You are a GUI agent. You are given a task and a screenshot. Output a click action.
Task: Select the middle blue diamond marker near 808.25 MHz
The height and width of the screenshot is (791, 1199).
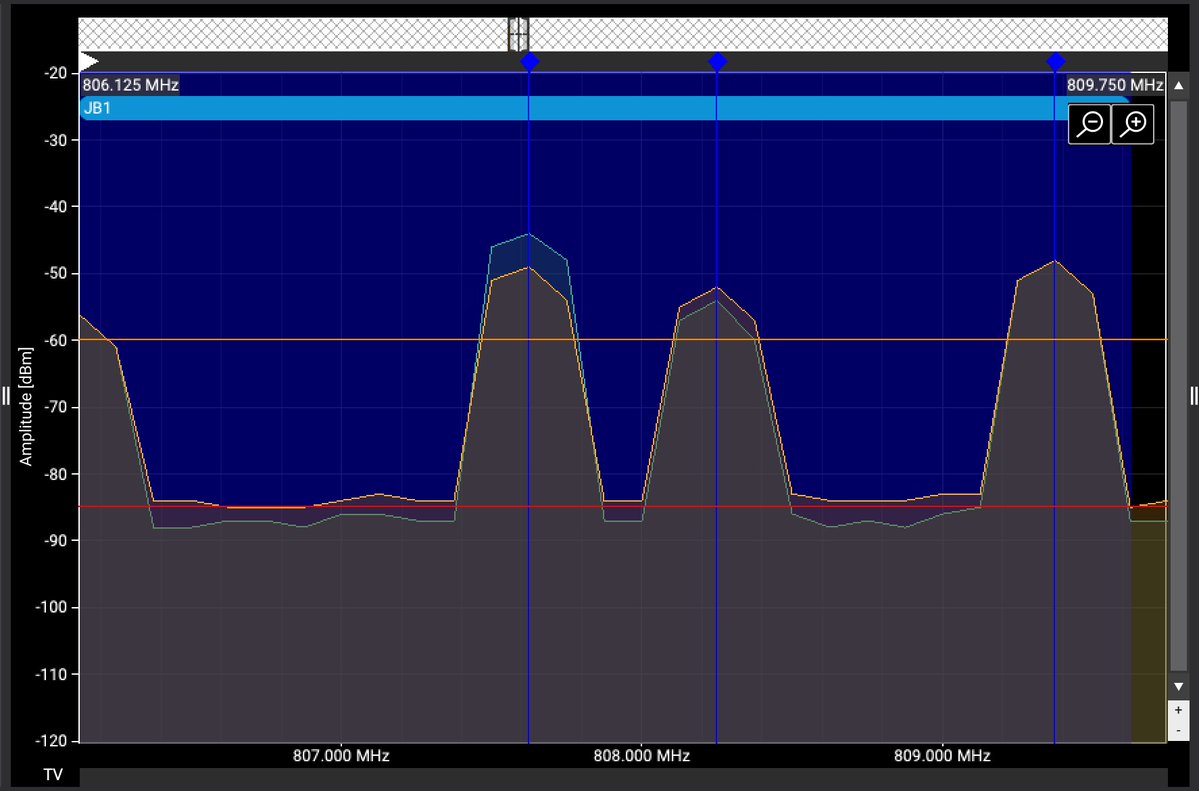pos(717,61)
